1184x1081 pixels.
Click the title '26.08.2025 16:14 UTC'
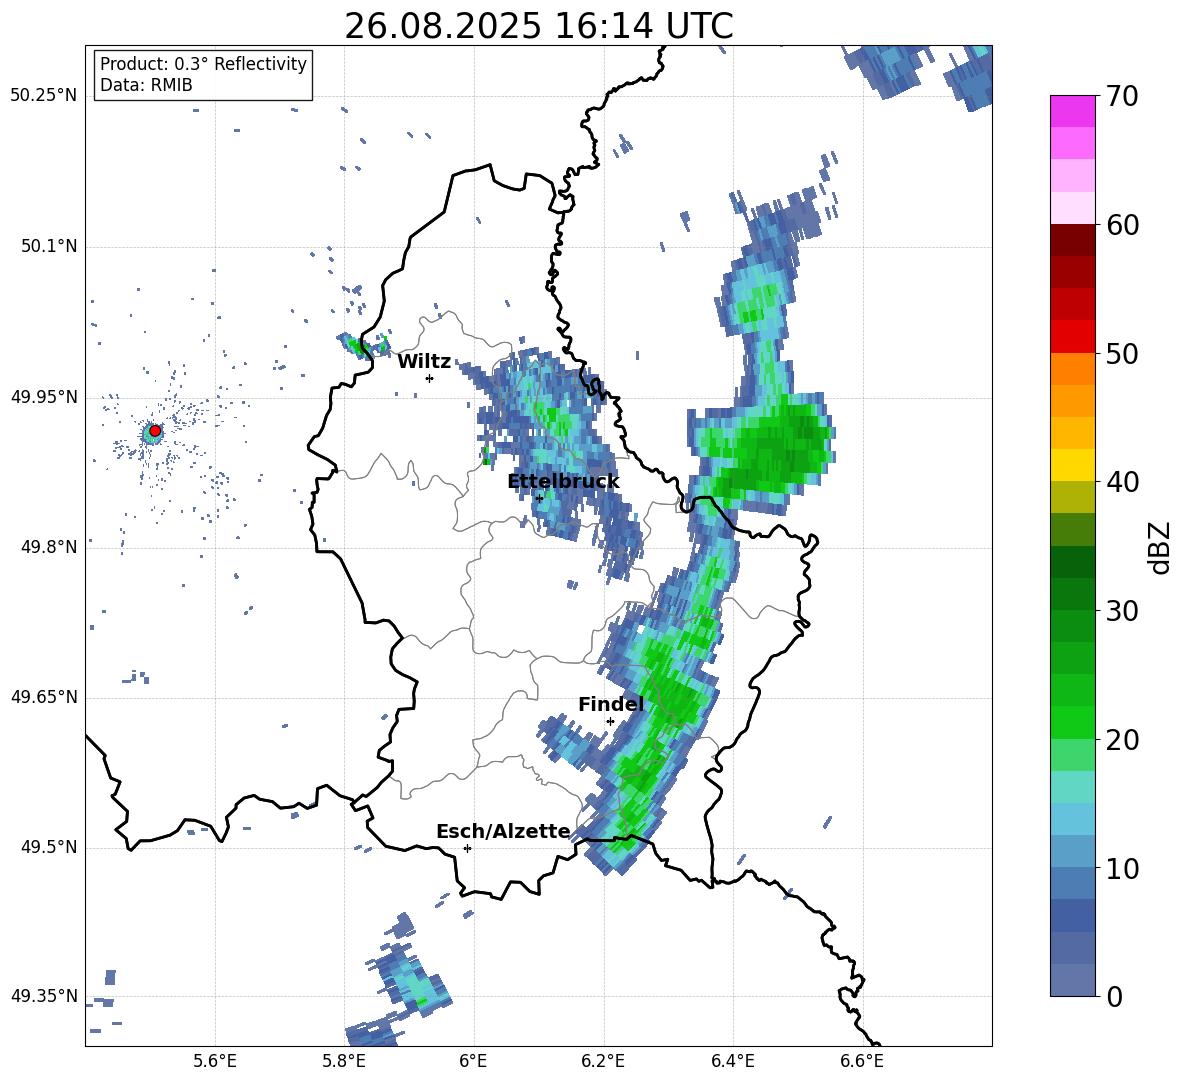538,26
